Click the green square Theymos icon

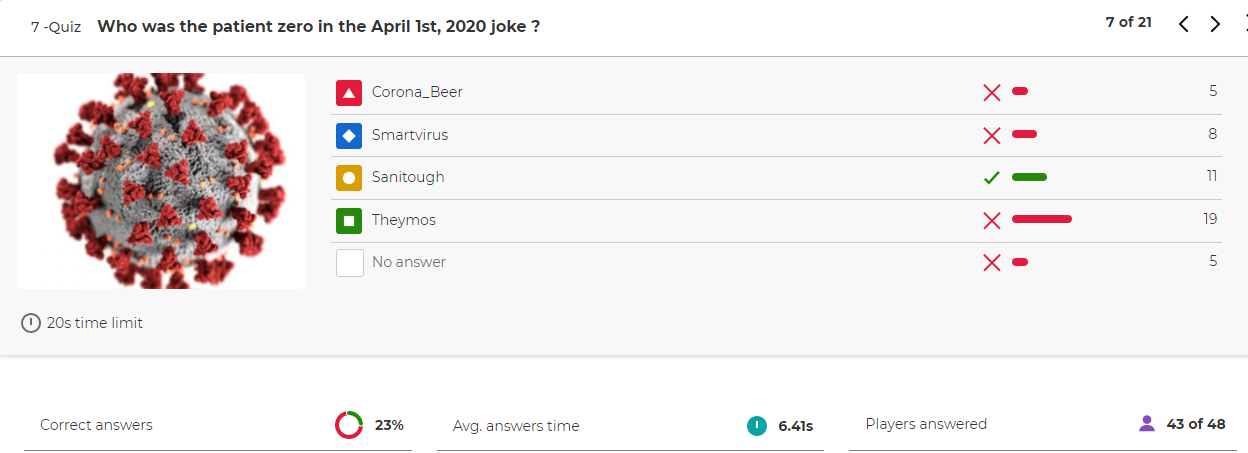tap(349, 221)
